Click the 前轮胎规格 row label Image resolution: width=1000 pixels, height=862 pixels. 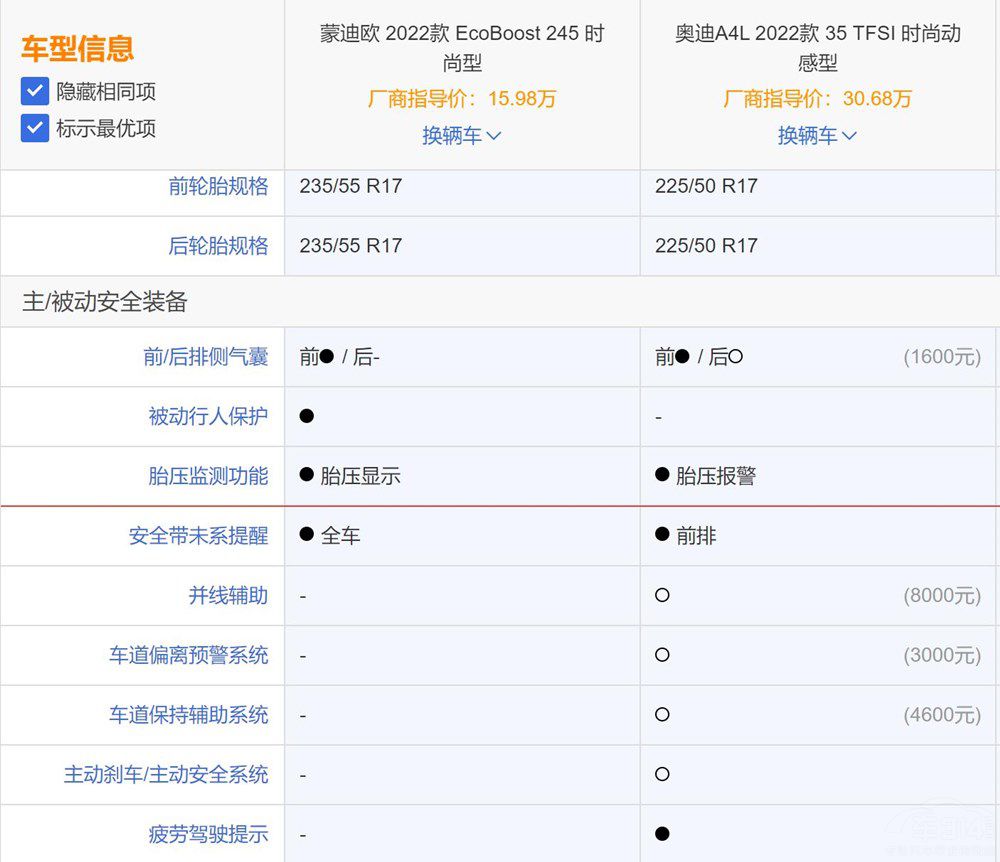[x=218, y=186]
